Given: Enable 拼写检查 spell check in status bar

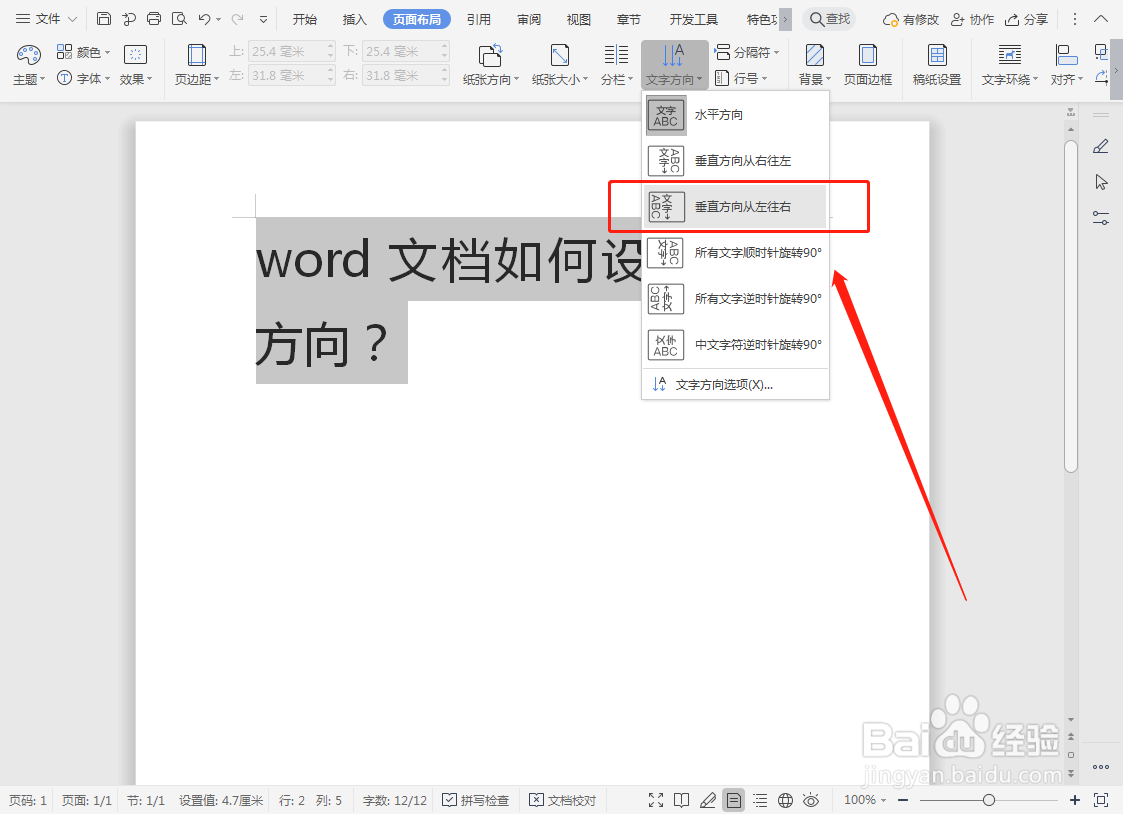Looking at the screenshot, I should pyautogui.click(x=475, y=799).
